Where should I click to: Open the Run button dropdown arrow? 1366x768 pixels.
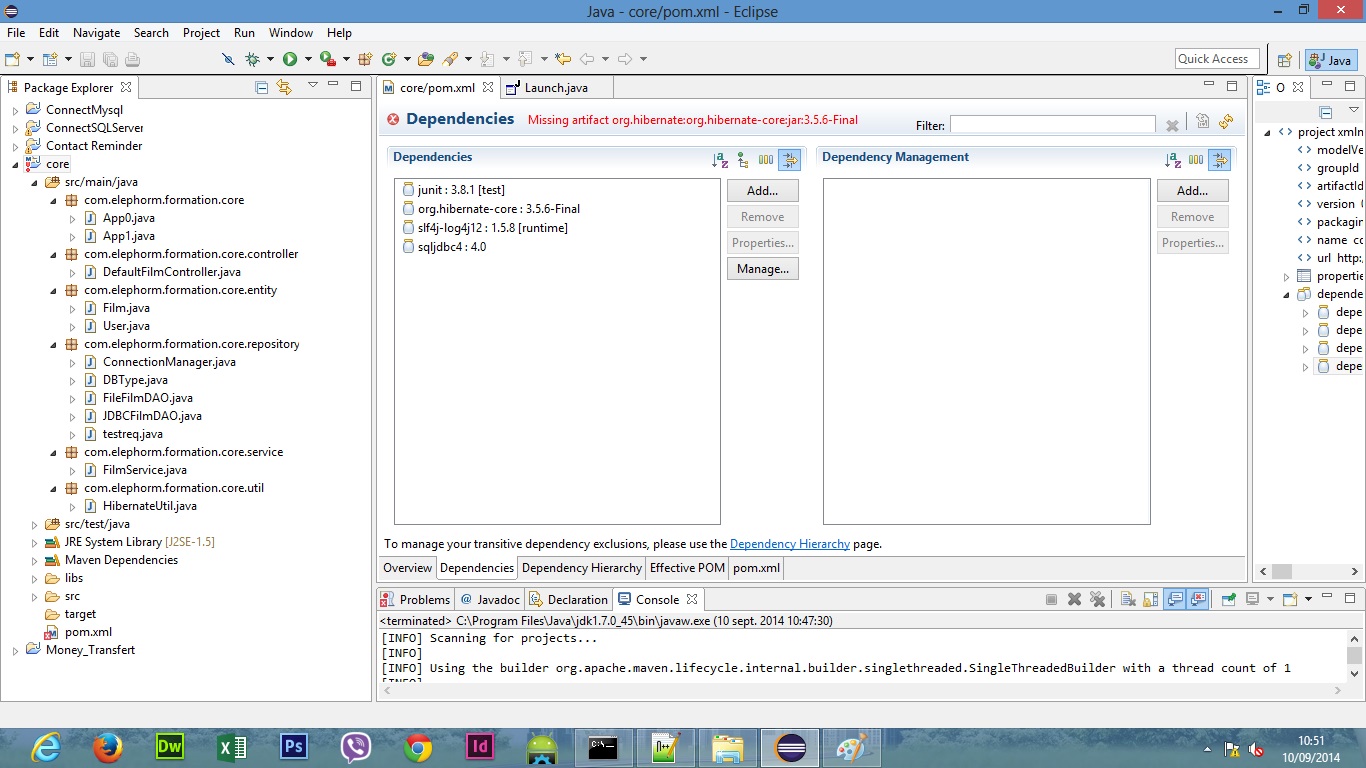(308, 59)
